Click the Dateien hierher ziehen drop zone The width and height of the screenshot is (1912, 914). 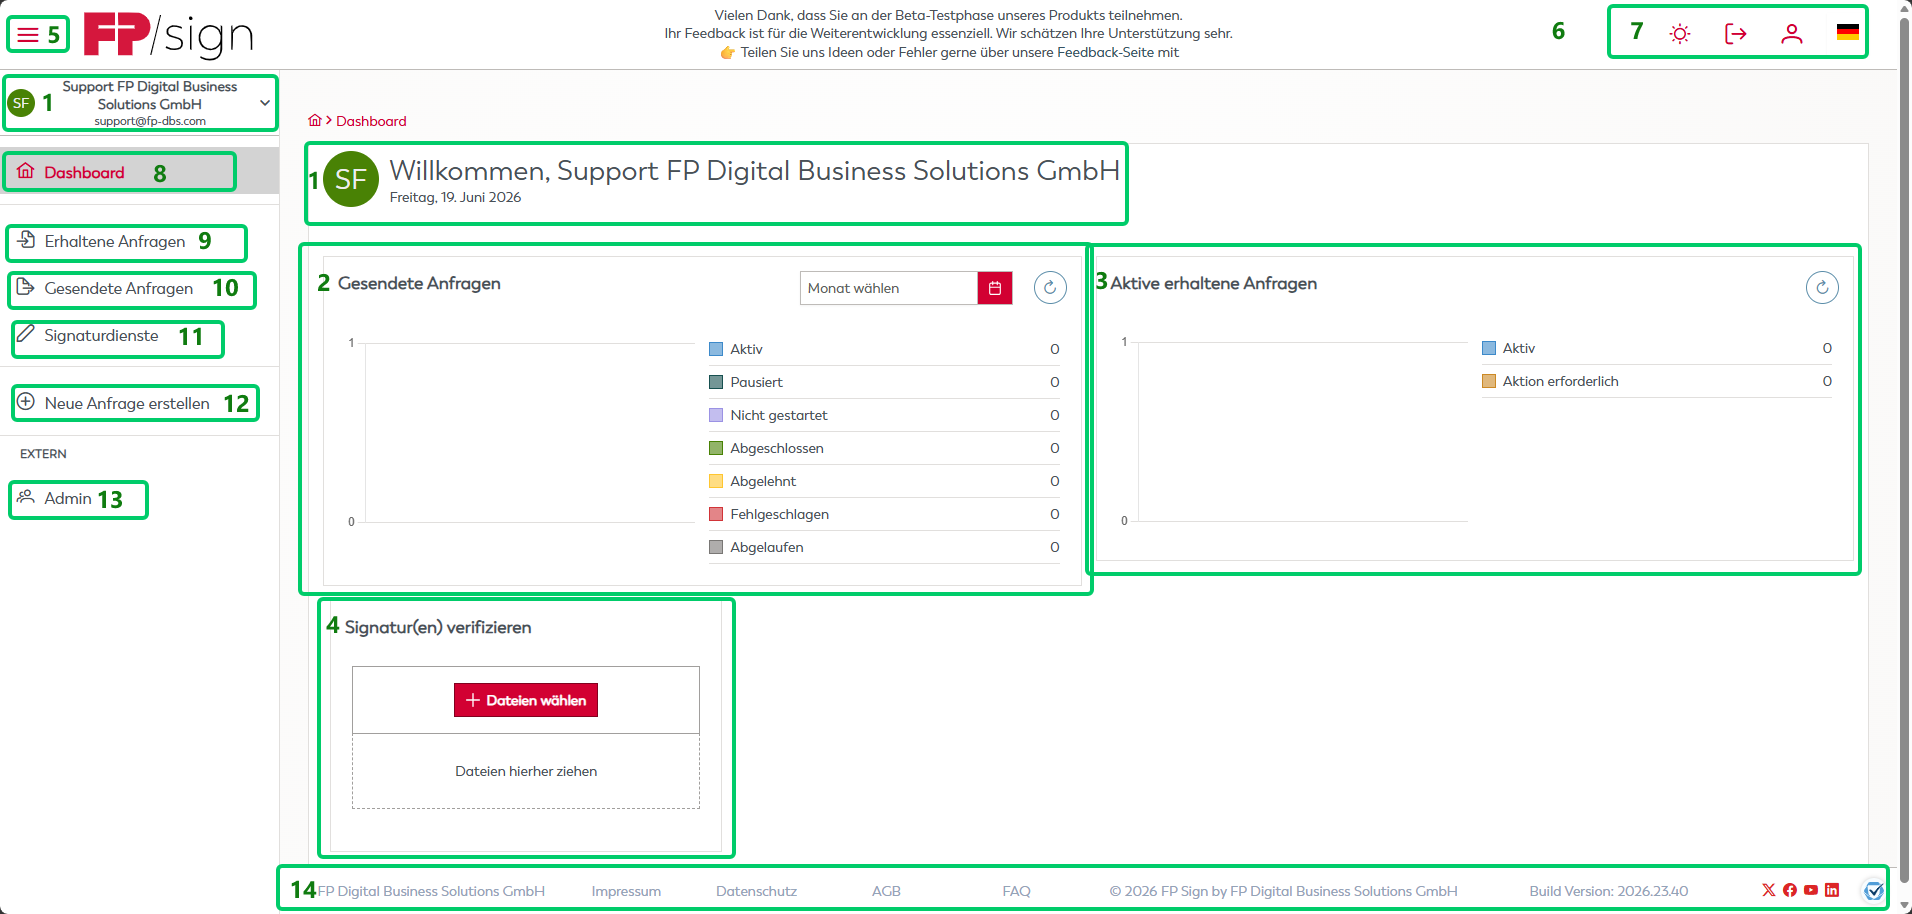[526, 771]
